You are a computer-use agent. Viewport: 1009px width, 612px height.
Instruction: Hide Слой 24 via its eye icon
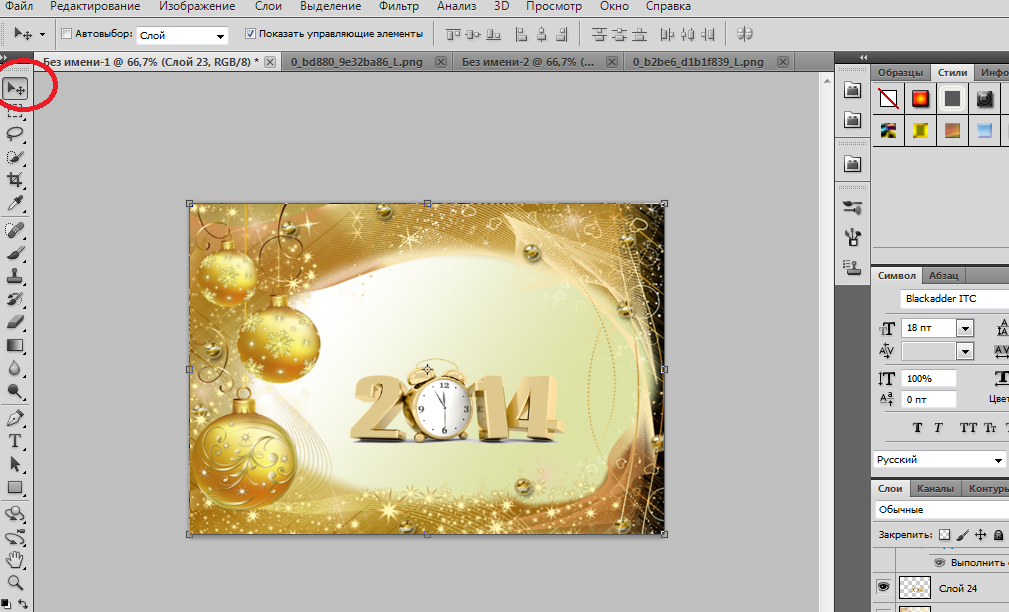(x=884, y=587)
